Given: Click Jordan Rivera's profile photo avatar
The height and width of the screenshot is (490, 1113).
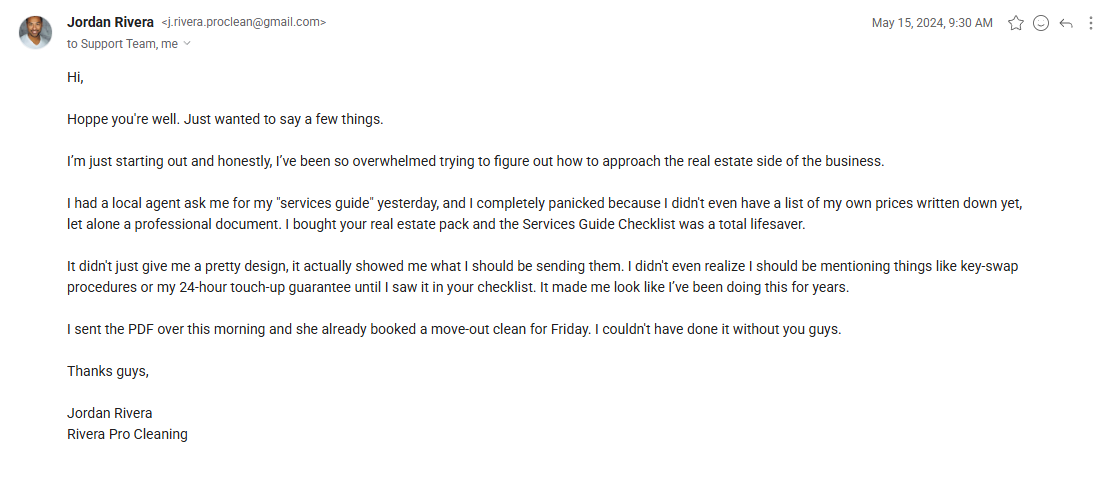Looking at the screenshot, I should pos(36,32).
